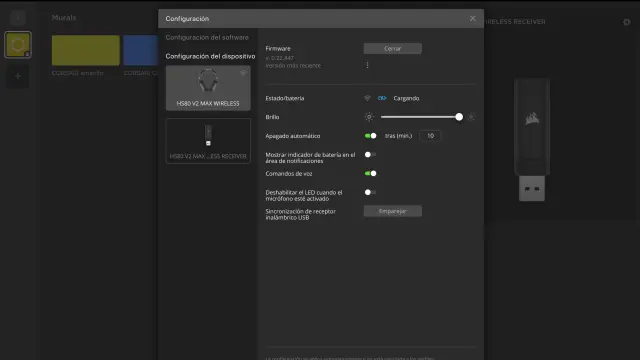
Task: Select the blue CORSAIR mural swatch
Action: (140, 50)
